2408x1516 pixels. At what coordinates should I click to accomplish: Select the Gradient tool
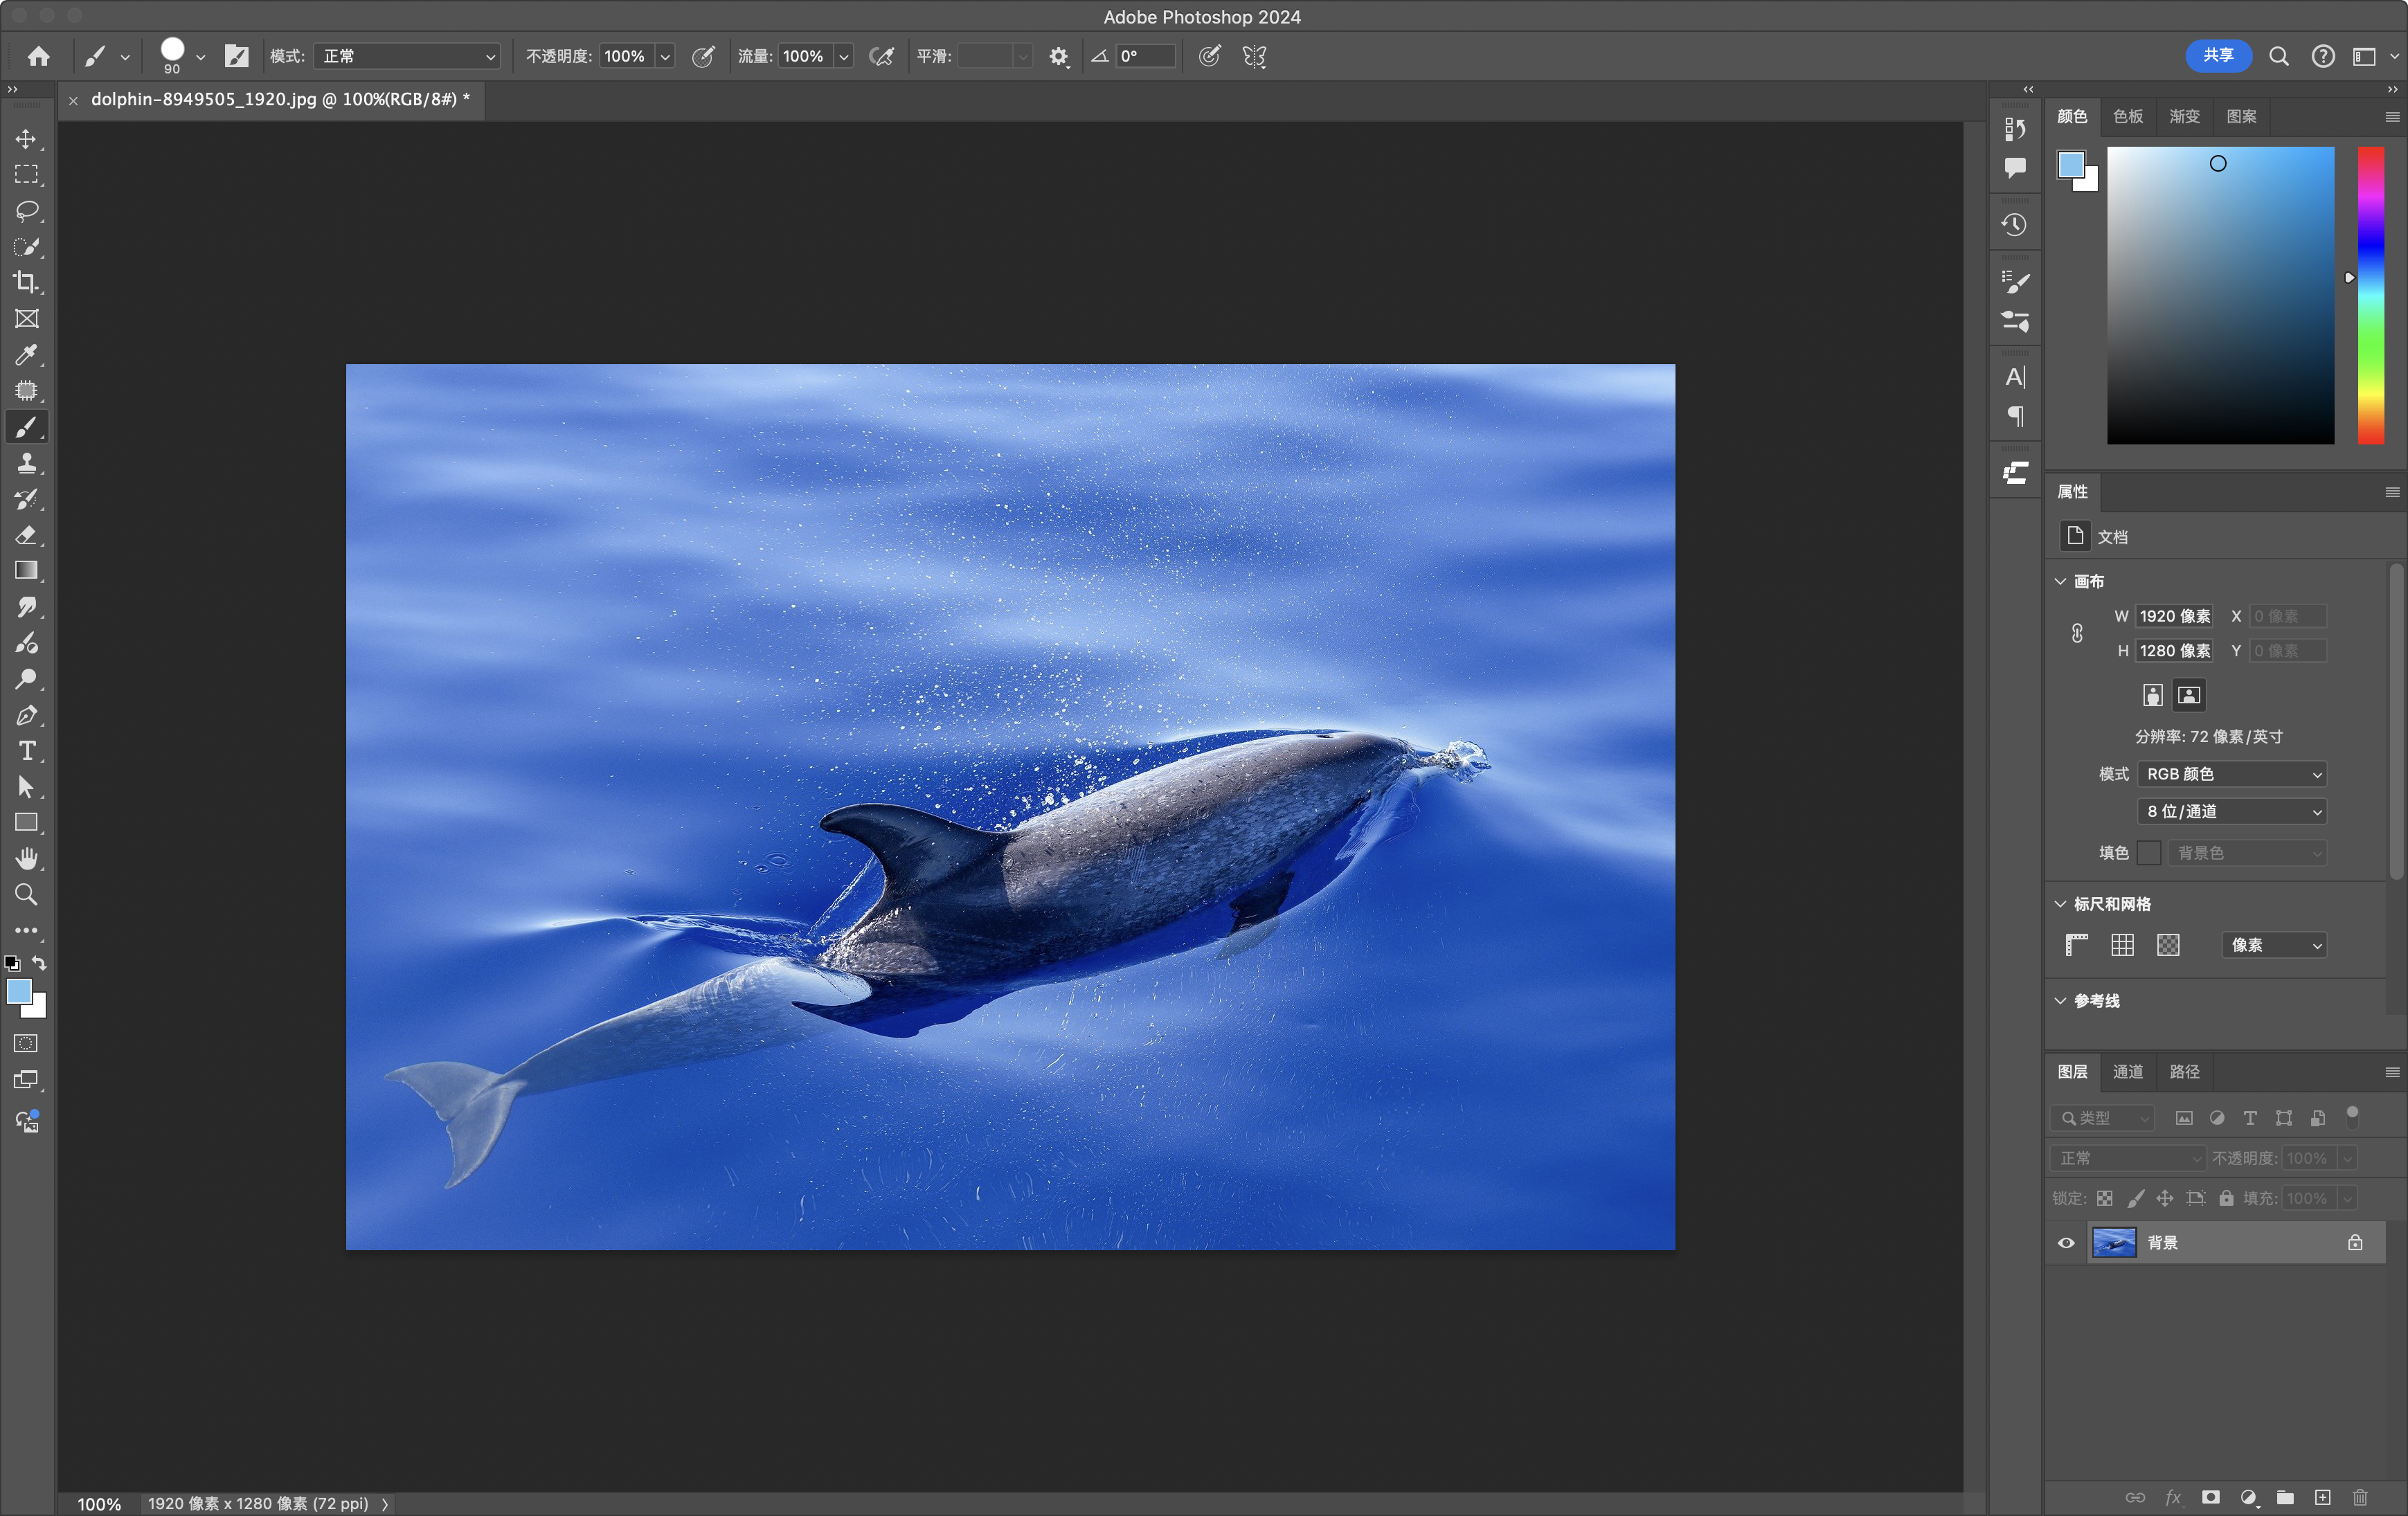click(26, 571)
